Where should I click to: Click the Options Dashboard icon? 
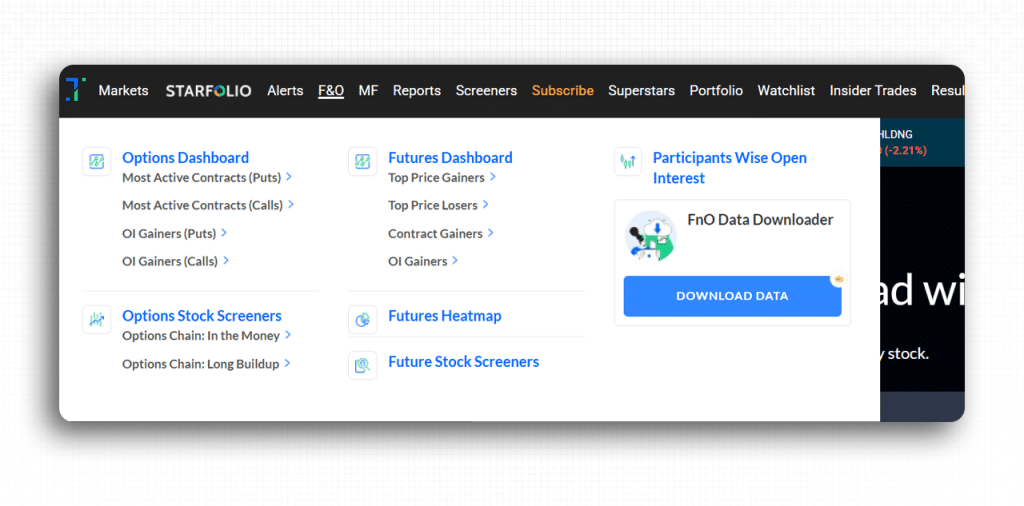(x=97, y=161)
